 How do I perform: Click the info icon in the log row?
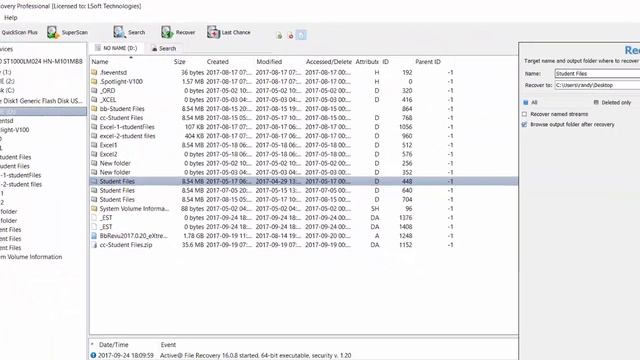[93, 355]
